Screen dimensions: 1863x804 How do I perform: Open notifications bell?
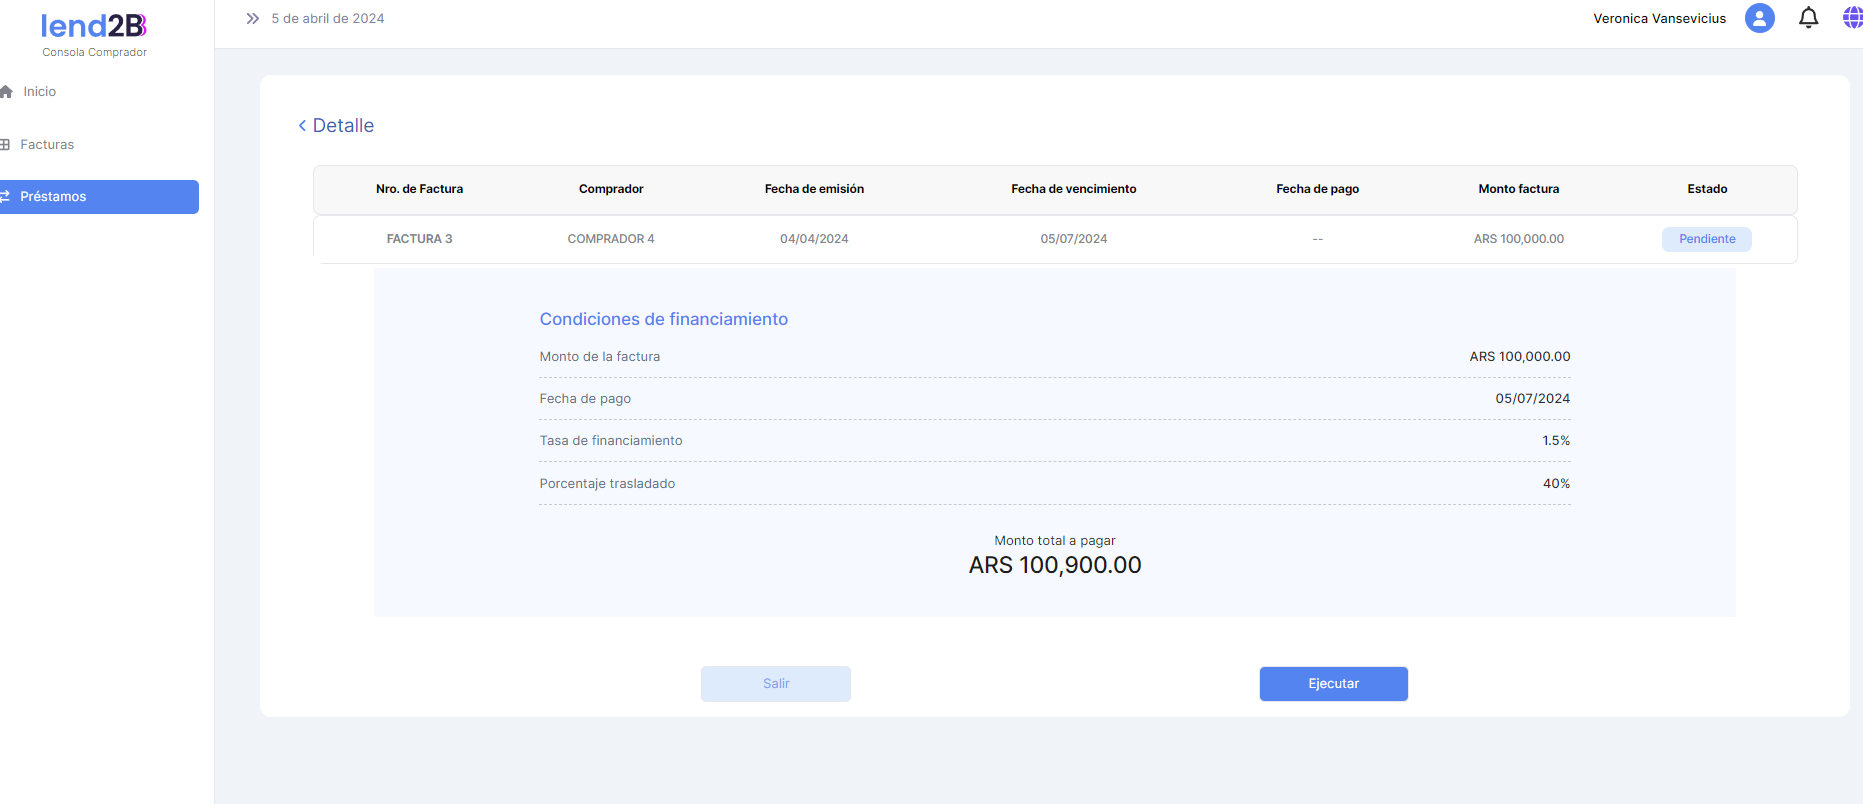[x=1808, y=18]
